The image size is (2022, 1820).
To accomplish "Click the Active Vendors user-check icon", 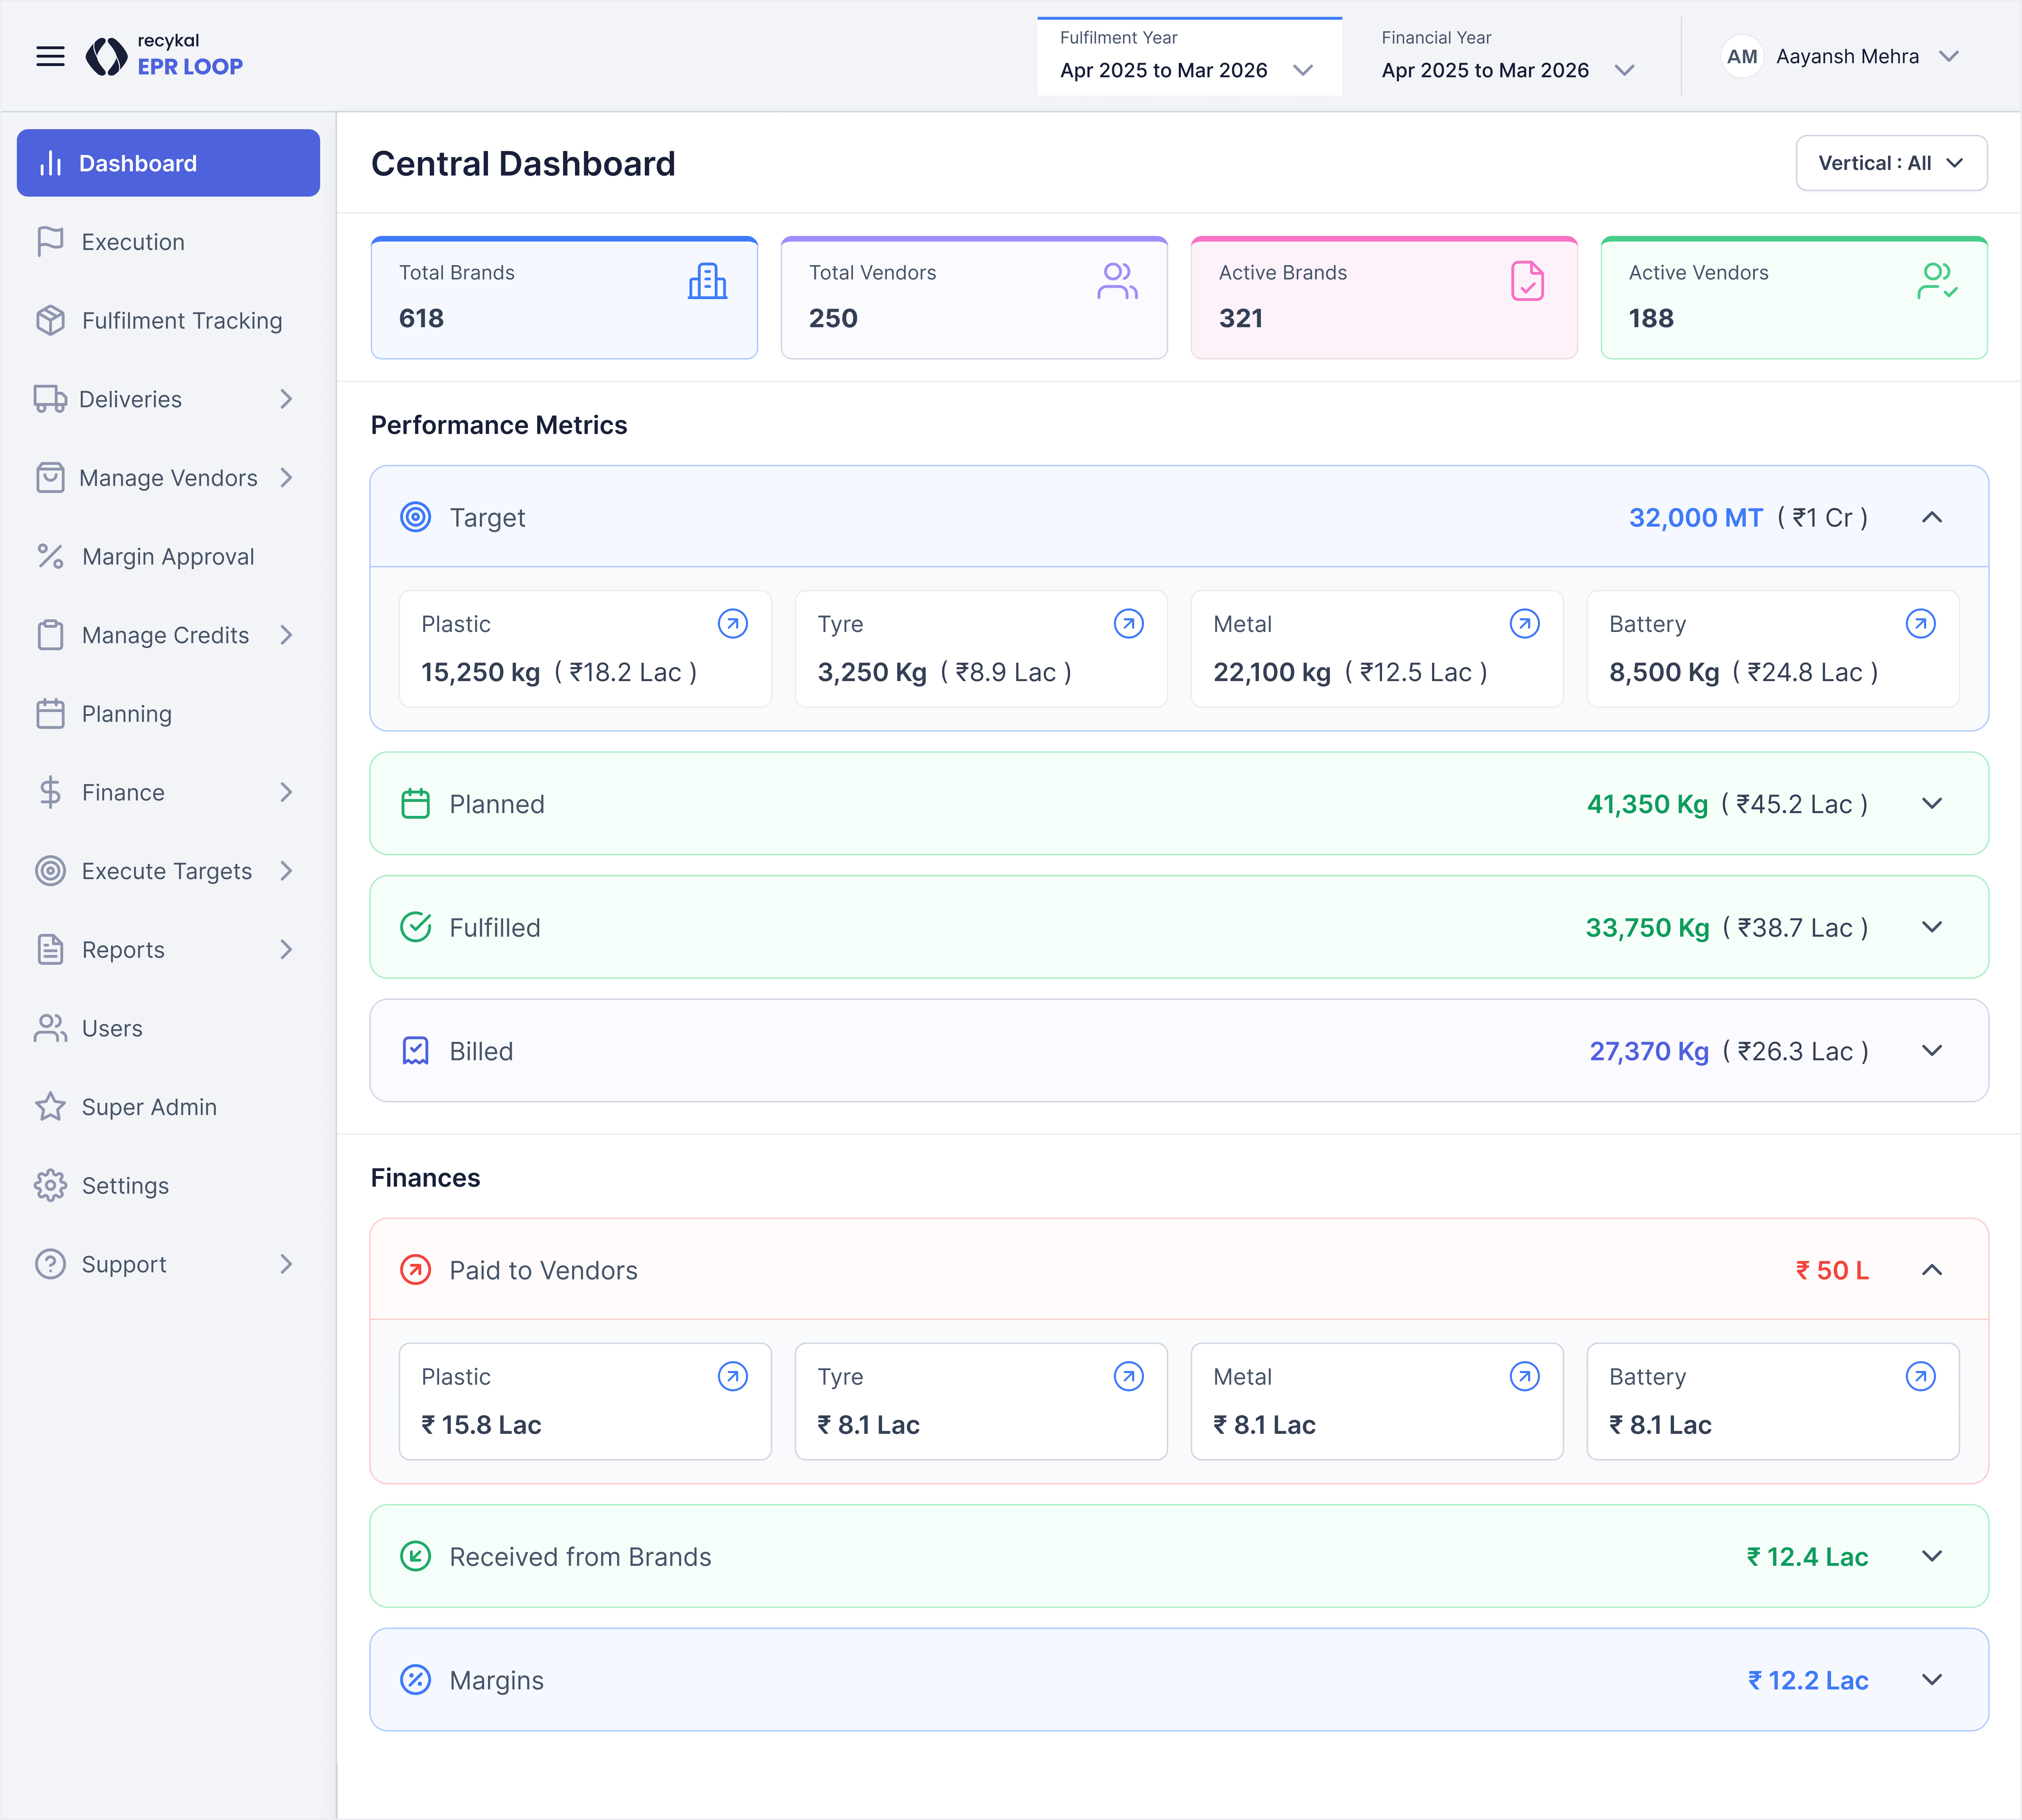I will coord(1936,282).
